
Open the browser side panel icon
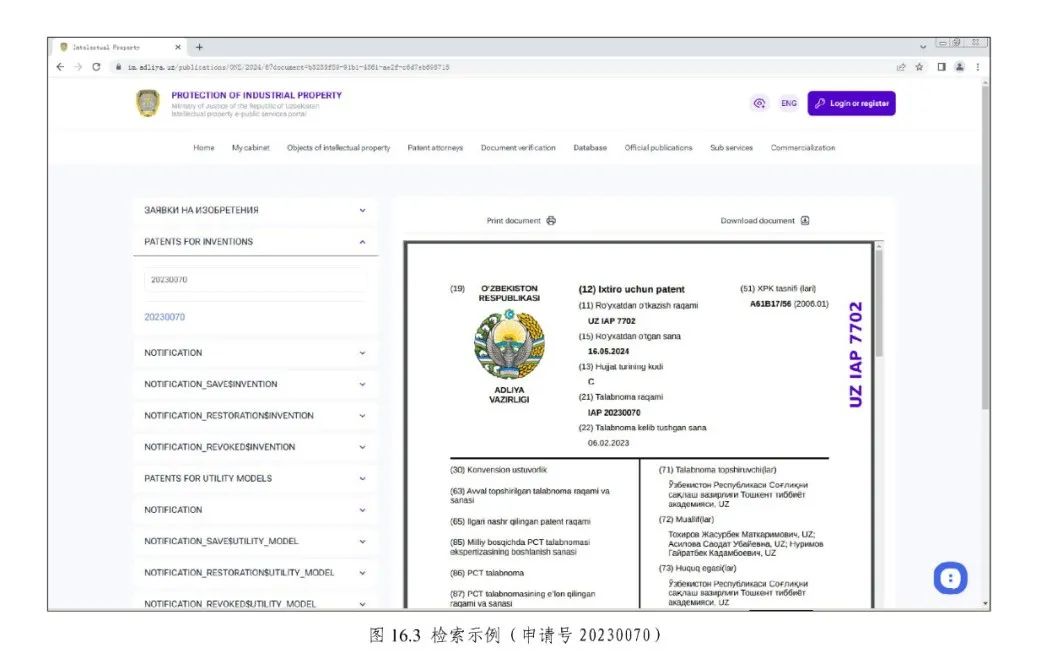click(x=940, y=67)
